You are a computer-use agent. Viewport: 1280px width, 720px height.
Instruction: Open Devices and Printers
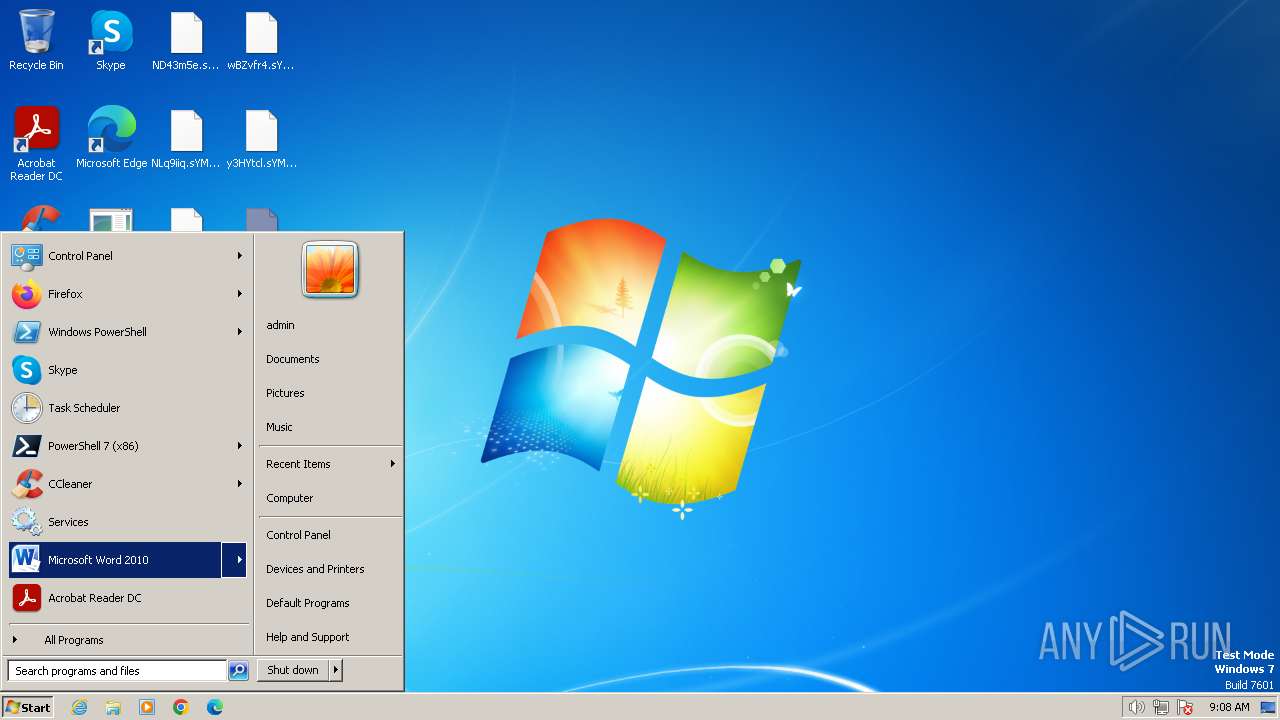[x=315, y=569]
